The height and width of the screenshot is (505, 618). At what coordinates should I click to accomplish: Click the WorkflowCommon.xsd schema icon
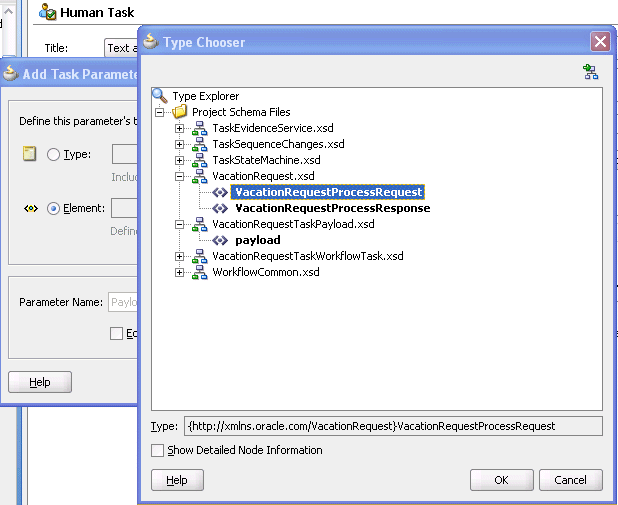tap(199, 272)
